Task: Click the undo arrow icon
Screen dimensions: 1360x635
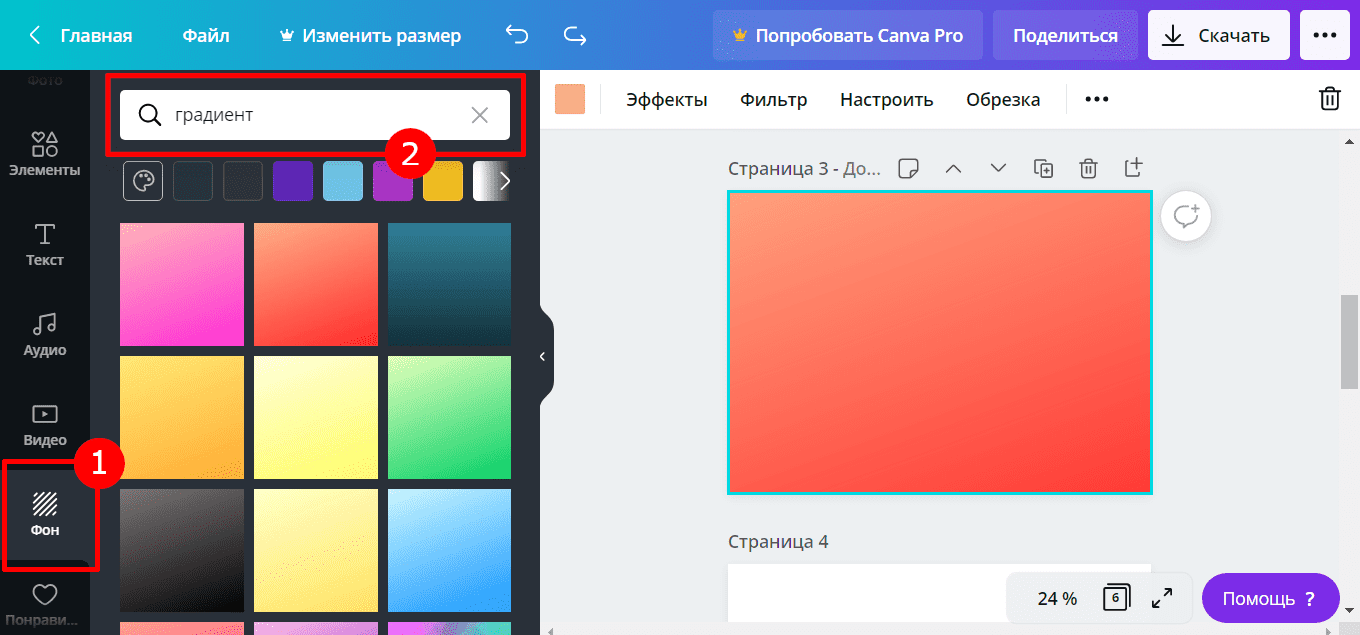Action: pyautogui.click(x=517, y=36)
